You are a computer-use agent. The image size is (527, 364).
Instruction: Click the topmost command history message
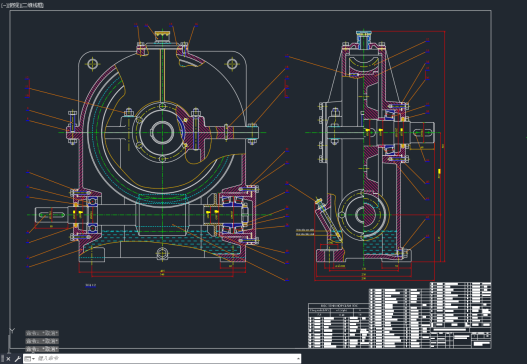click(x=42, y=333)
